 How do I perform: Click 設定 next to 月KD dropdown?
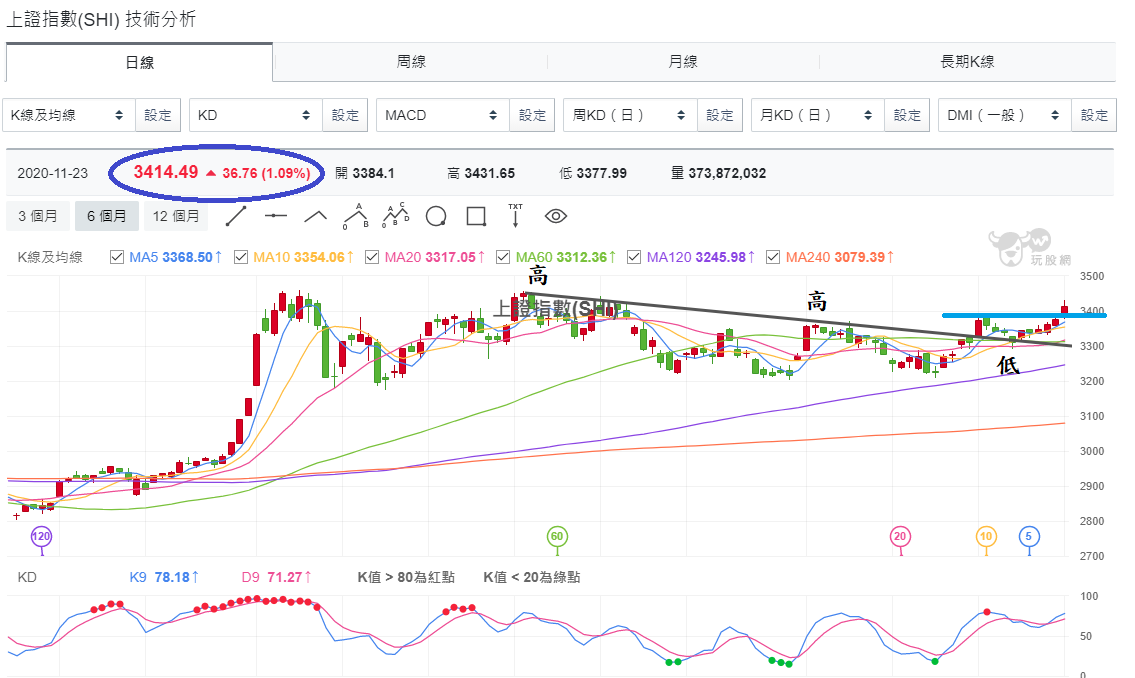907,115
